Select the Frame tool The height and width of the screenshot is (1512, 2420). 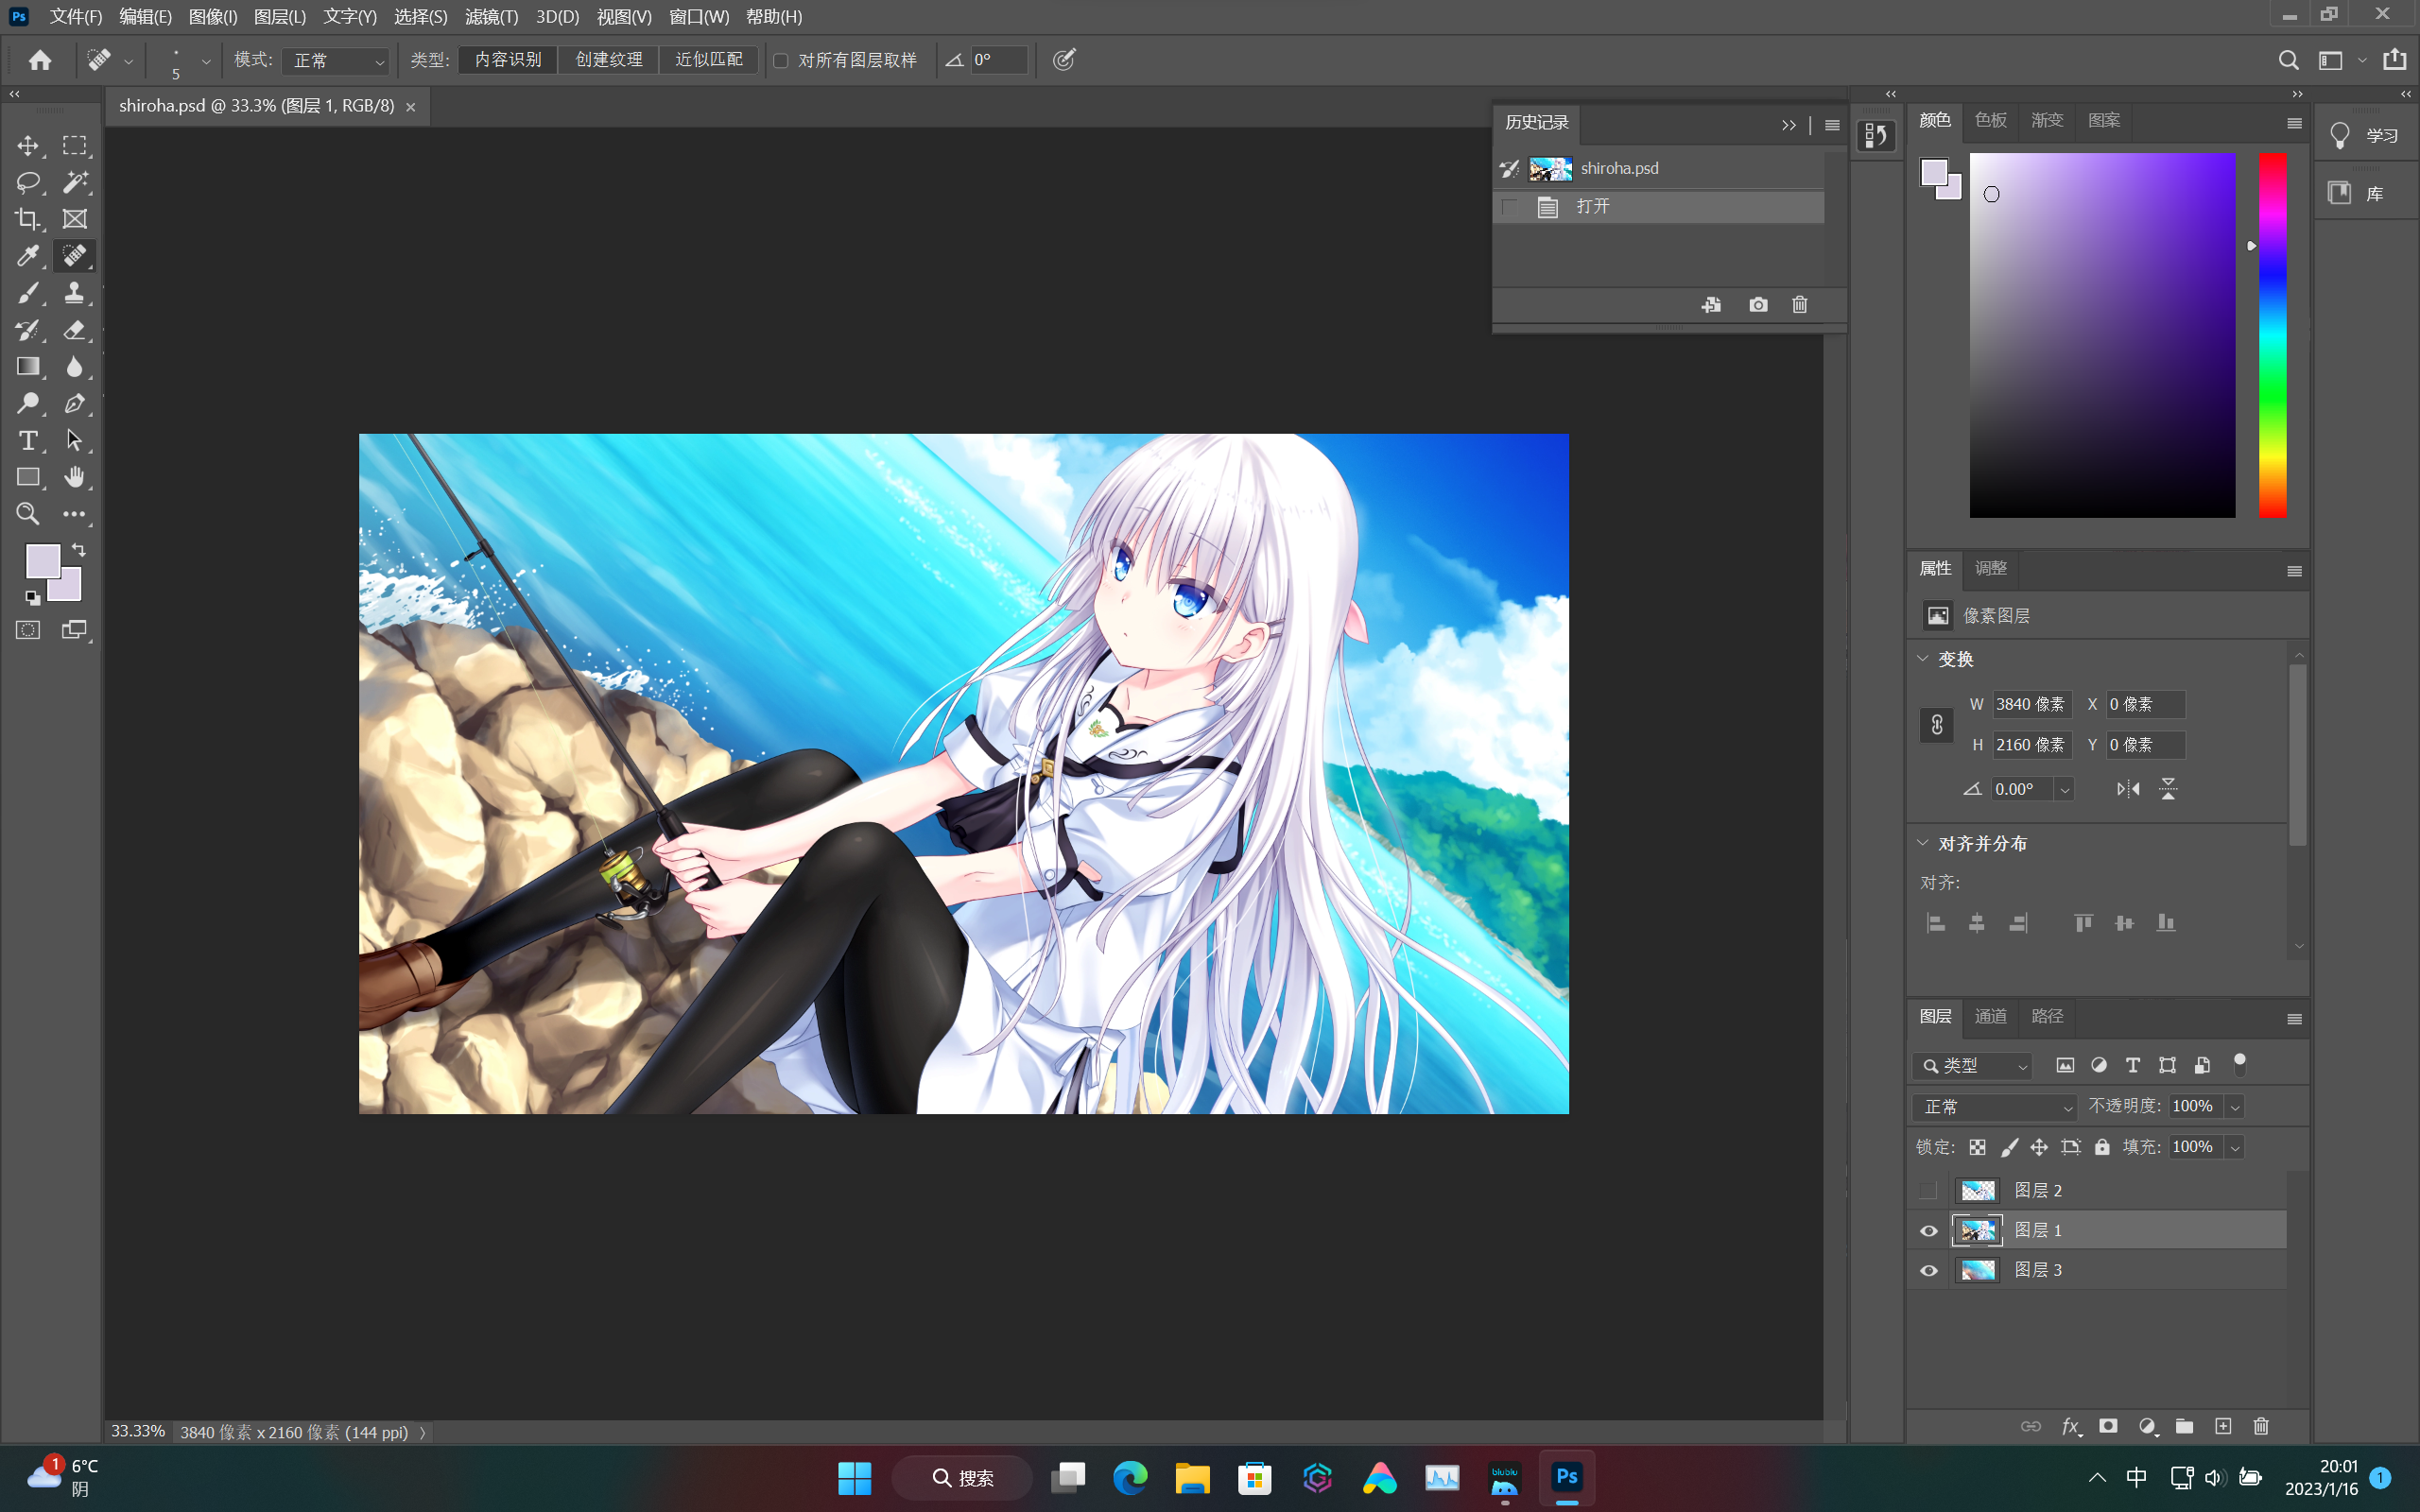coord(75,219)
